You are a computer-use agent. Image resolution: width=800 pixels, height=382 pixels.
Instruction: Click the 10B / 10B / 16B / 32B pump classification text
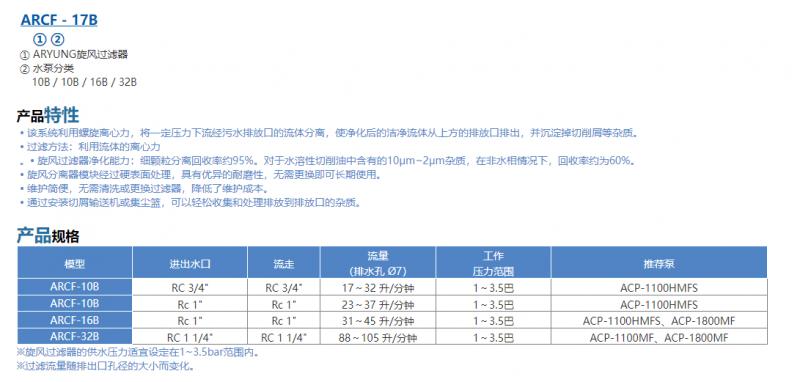pos(85,82)
